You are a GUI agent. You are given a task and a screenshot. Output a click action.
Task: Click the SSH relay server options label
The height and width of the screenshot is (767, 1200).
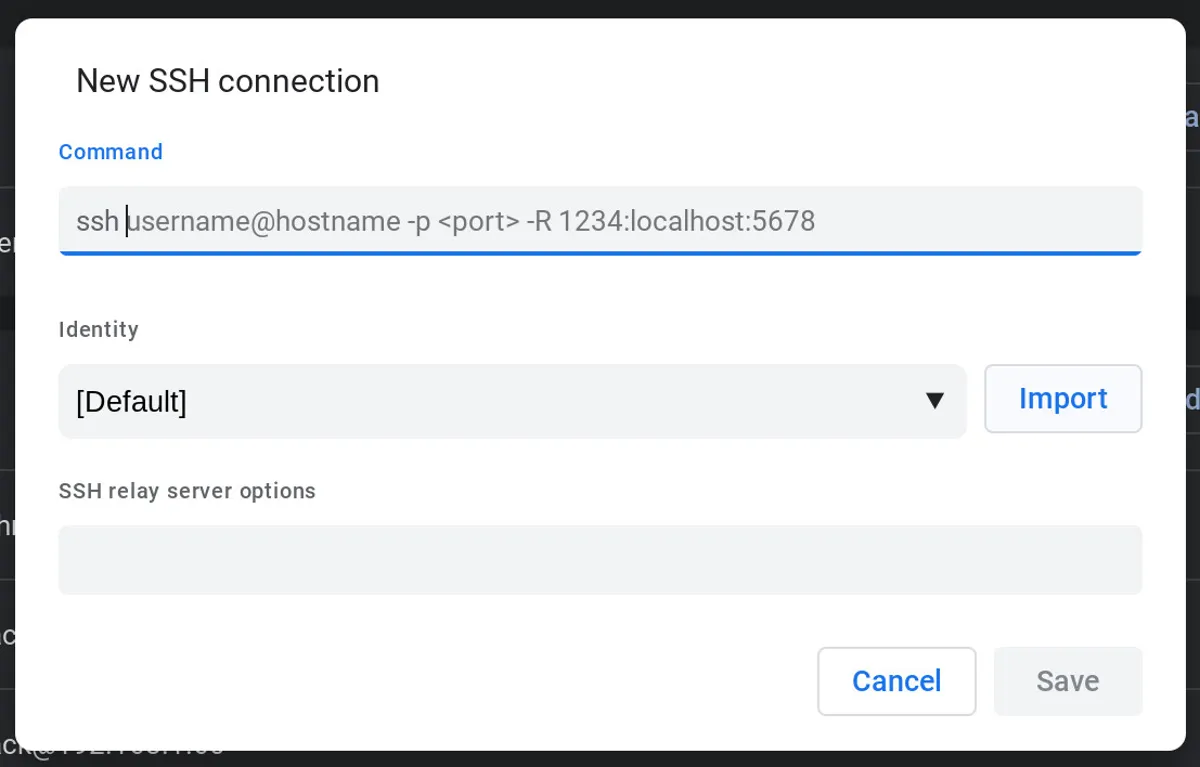tap(187, 491)
